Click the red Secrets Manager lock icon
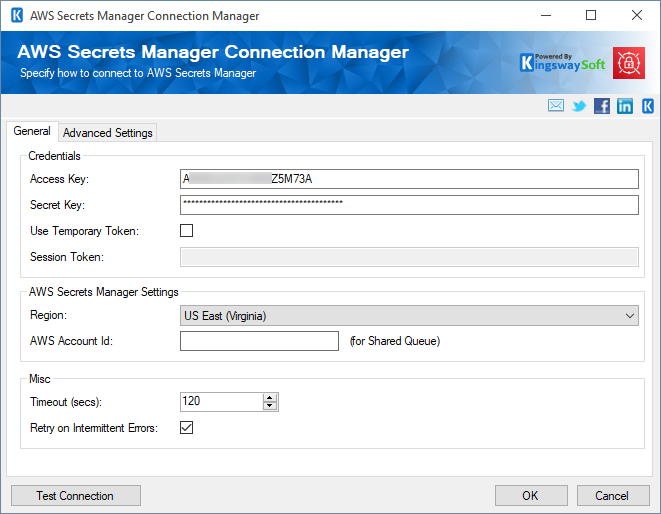Screen dimensions: 661x514 pos(629,63)
